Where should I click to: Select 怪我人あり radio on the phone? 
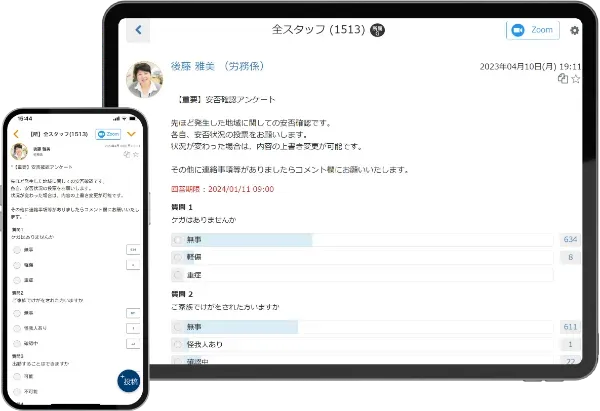[17, 328]
